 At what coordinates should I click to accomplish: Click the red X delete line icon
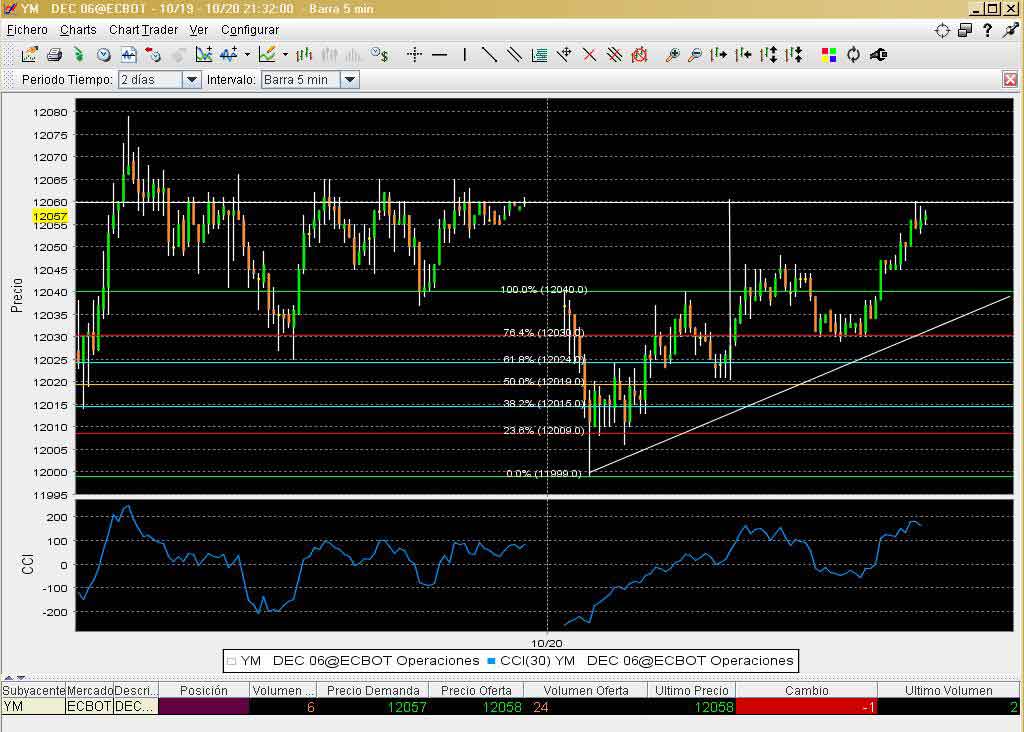click(x=589, y=55)
